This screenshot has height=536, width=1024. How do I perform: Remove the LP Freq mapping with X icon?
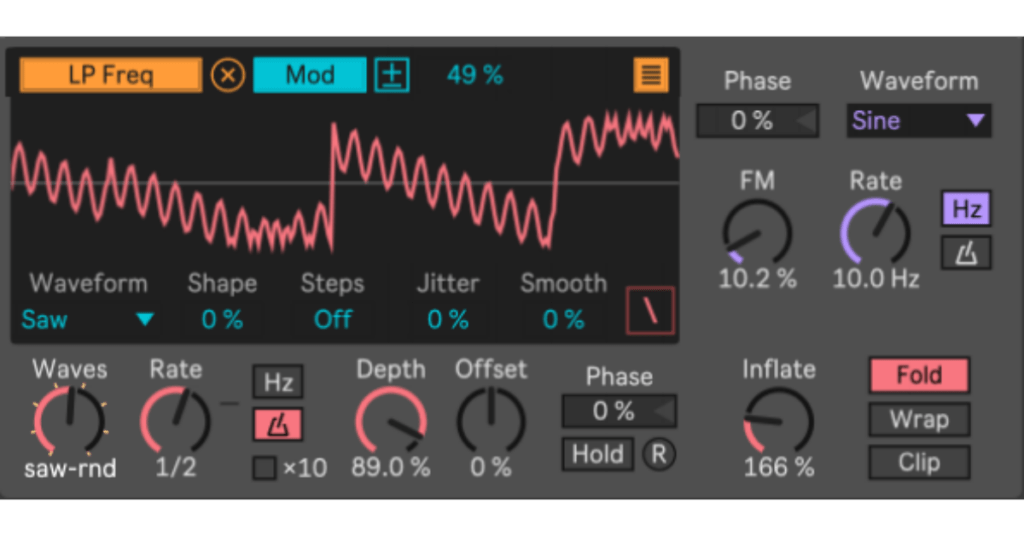pos(228,75)
